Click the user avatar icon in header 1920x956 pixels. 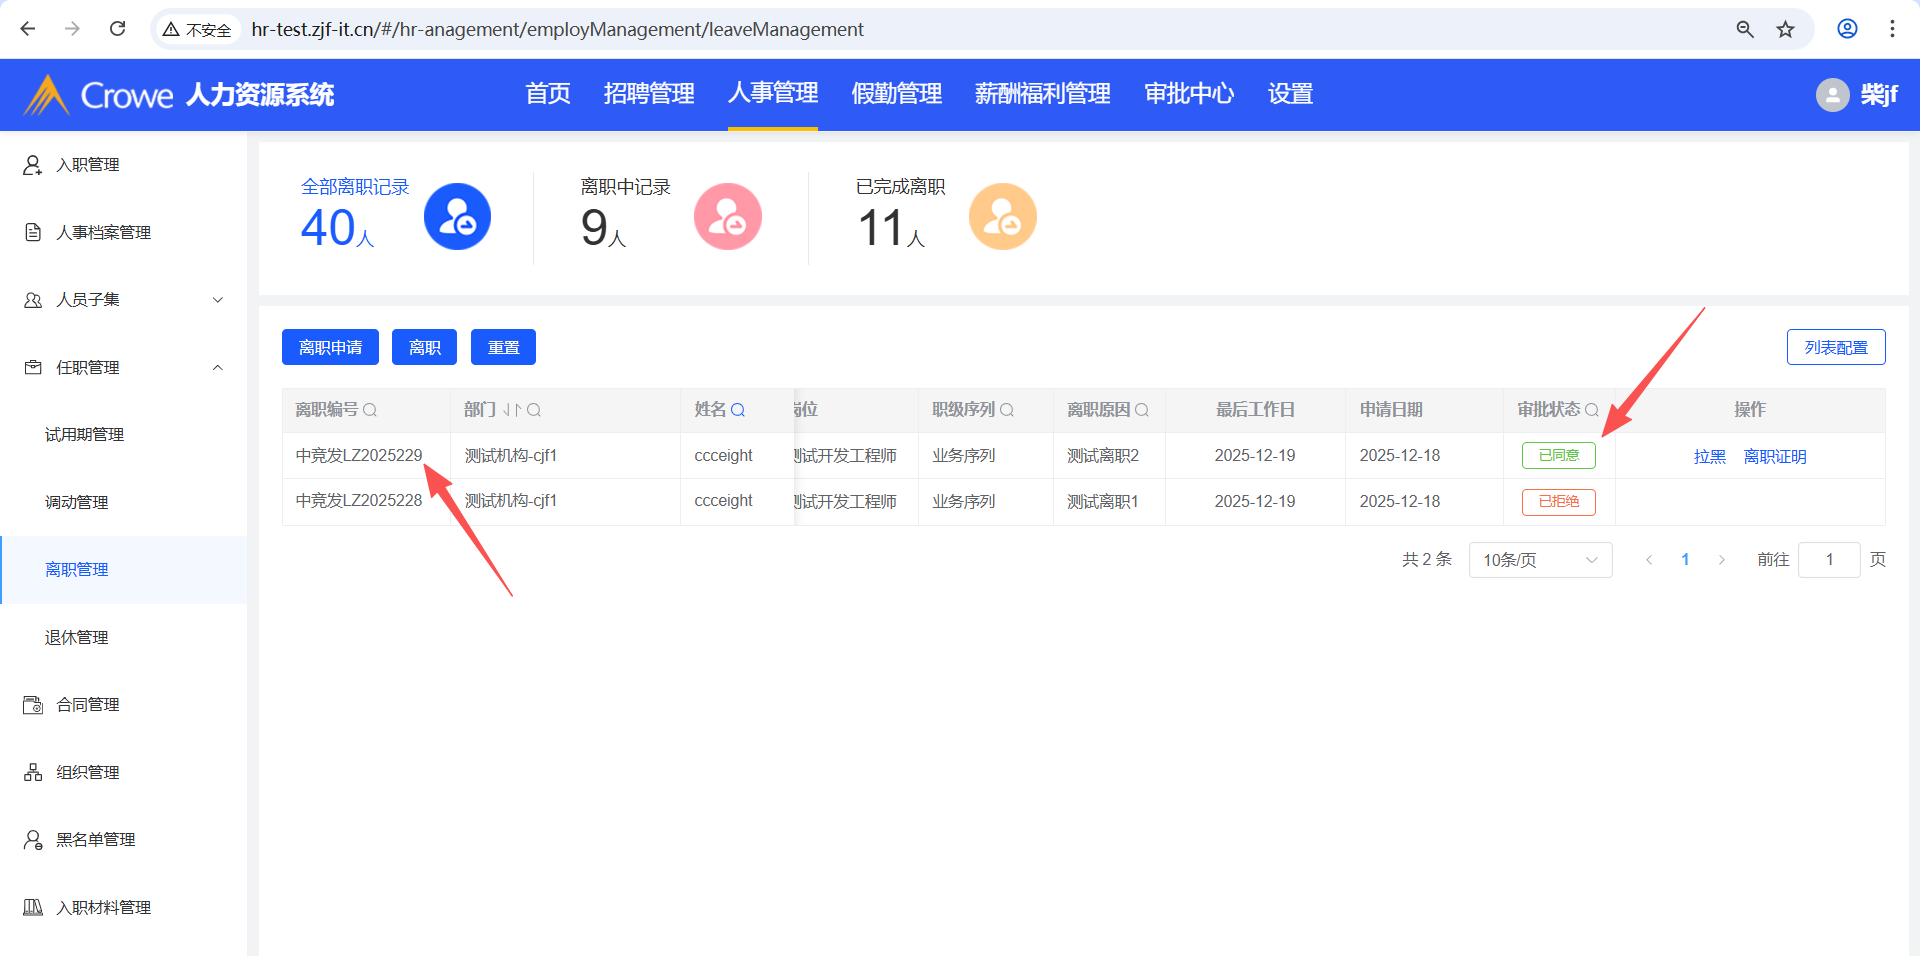[x=1832, y=95]
